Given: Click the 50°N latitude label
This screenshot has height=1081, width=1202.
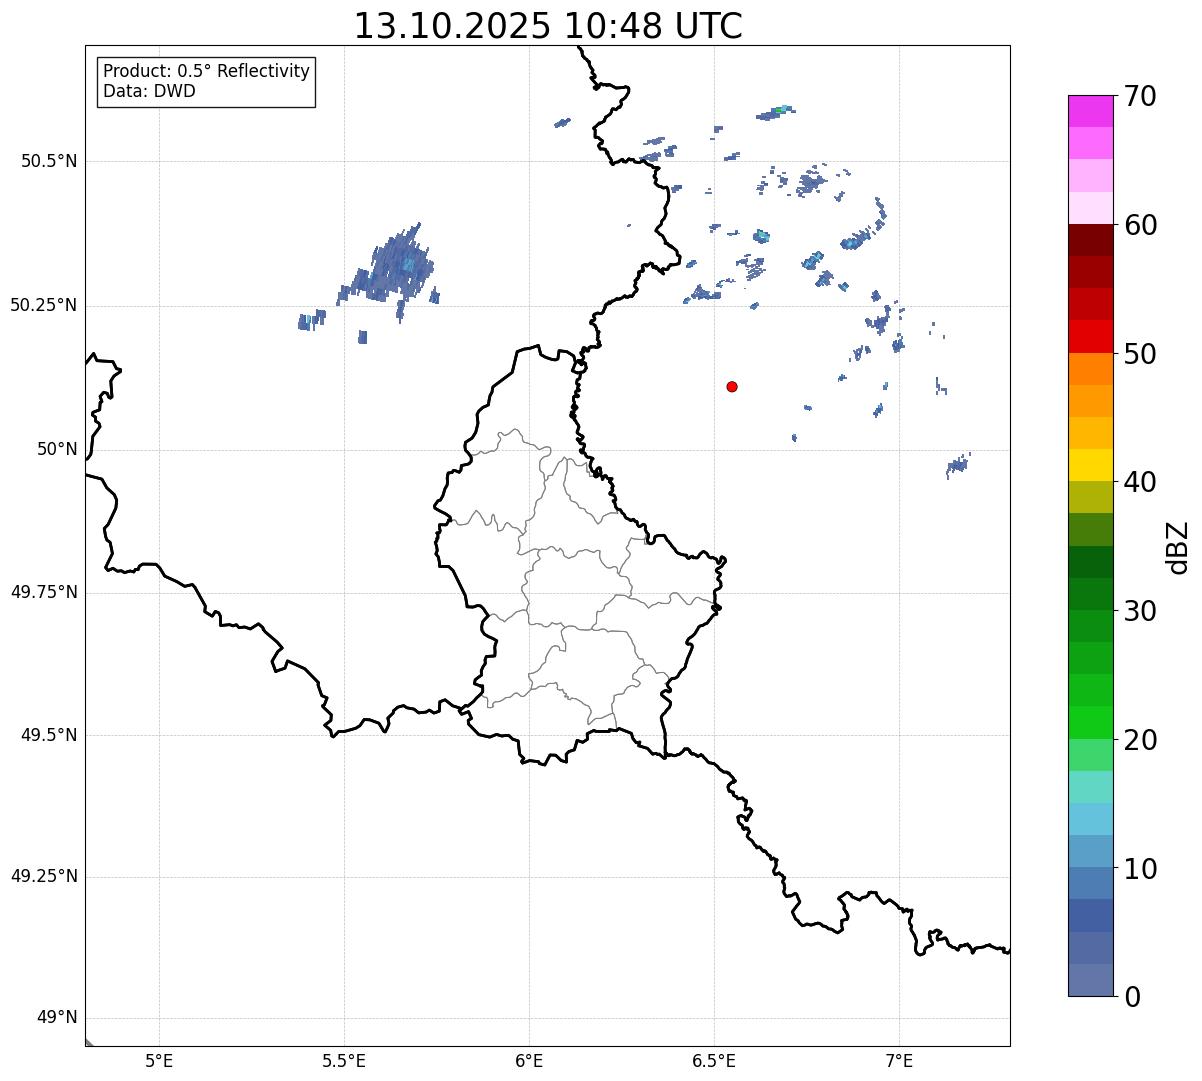Looking at the screenshot, I should [57, 449].
